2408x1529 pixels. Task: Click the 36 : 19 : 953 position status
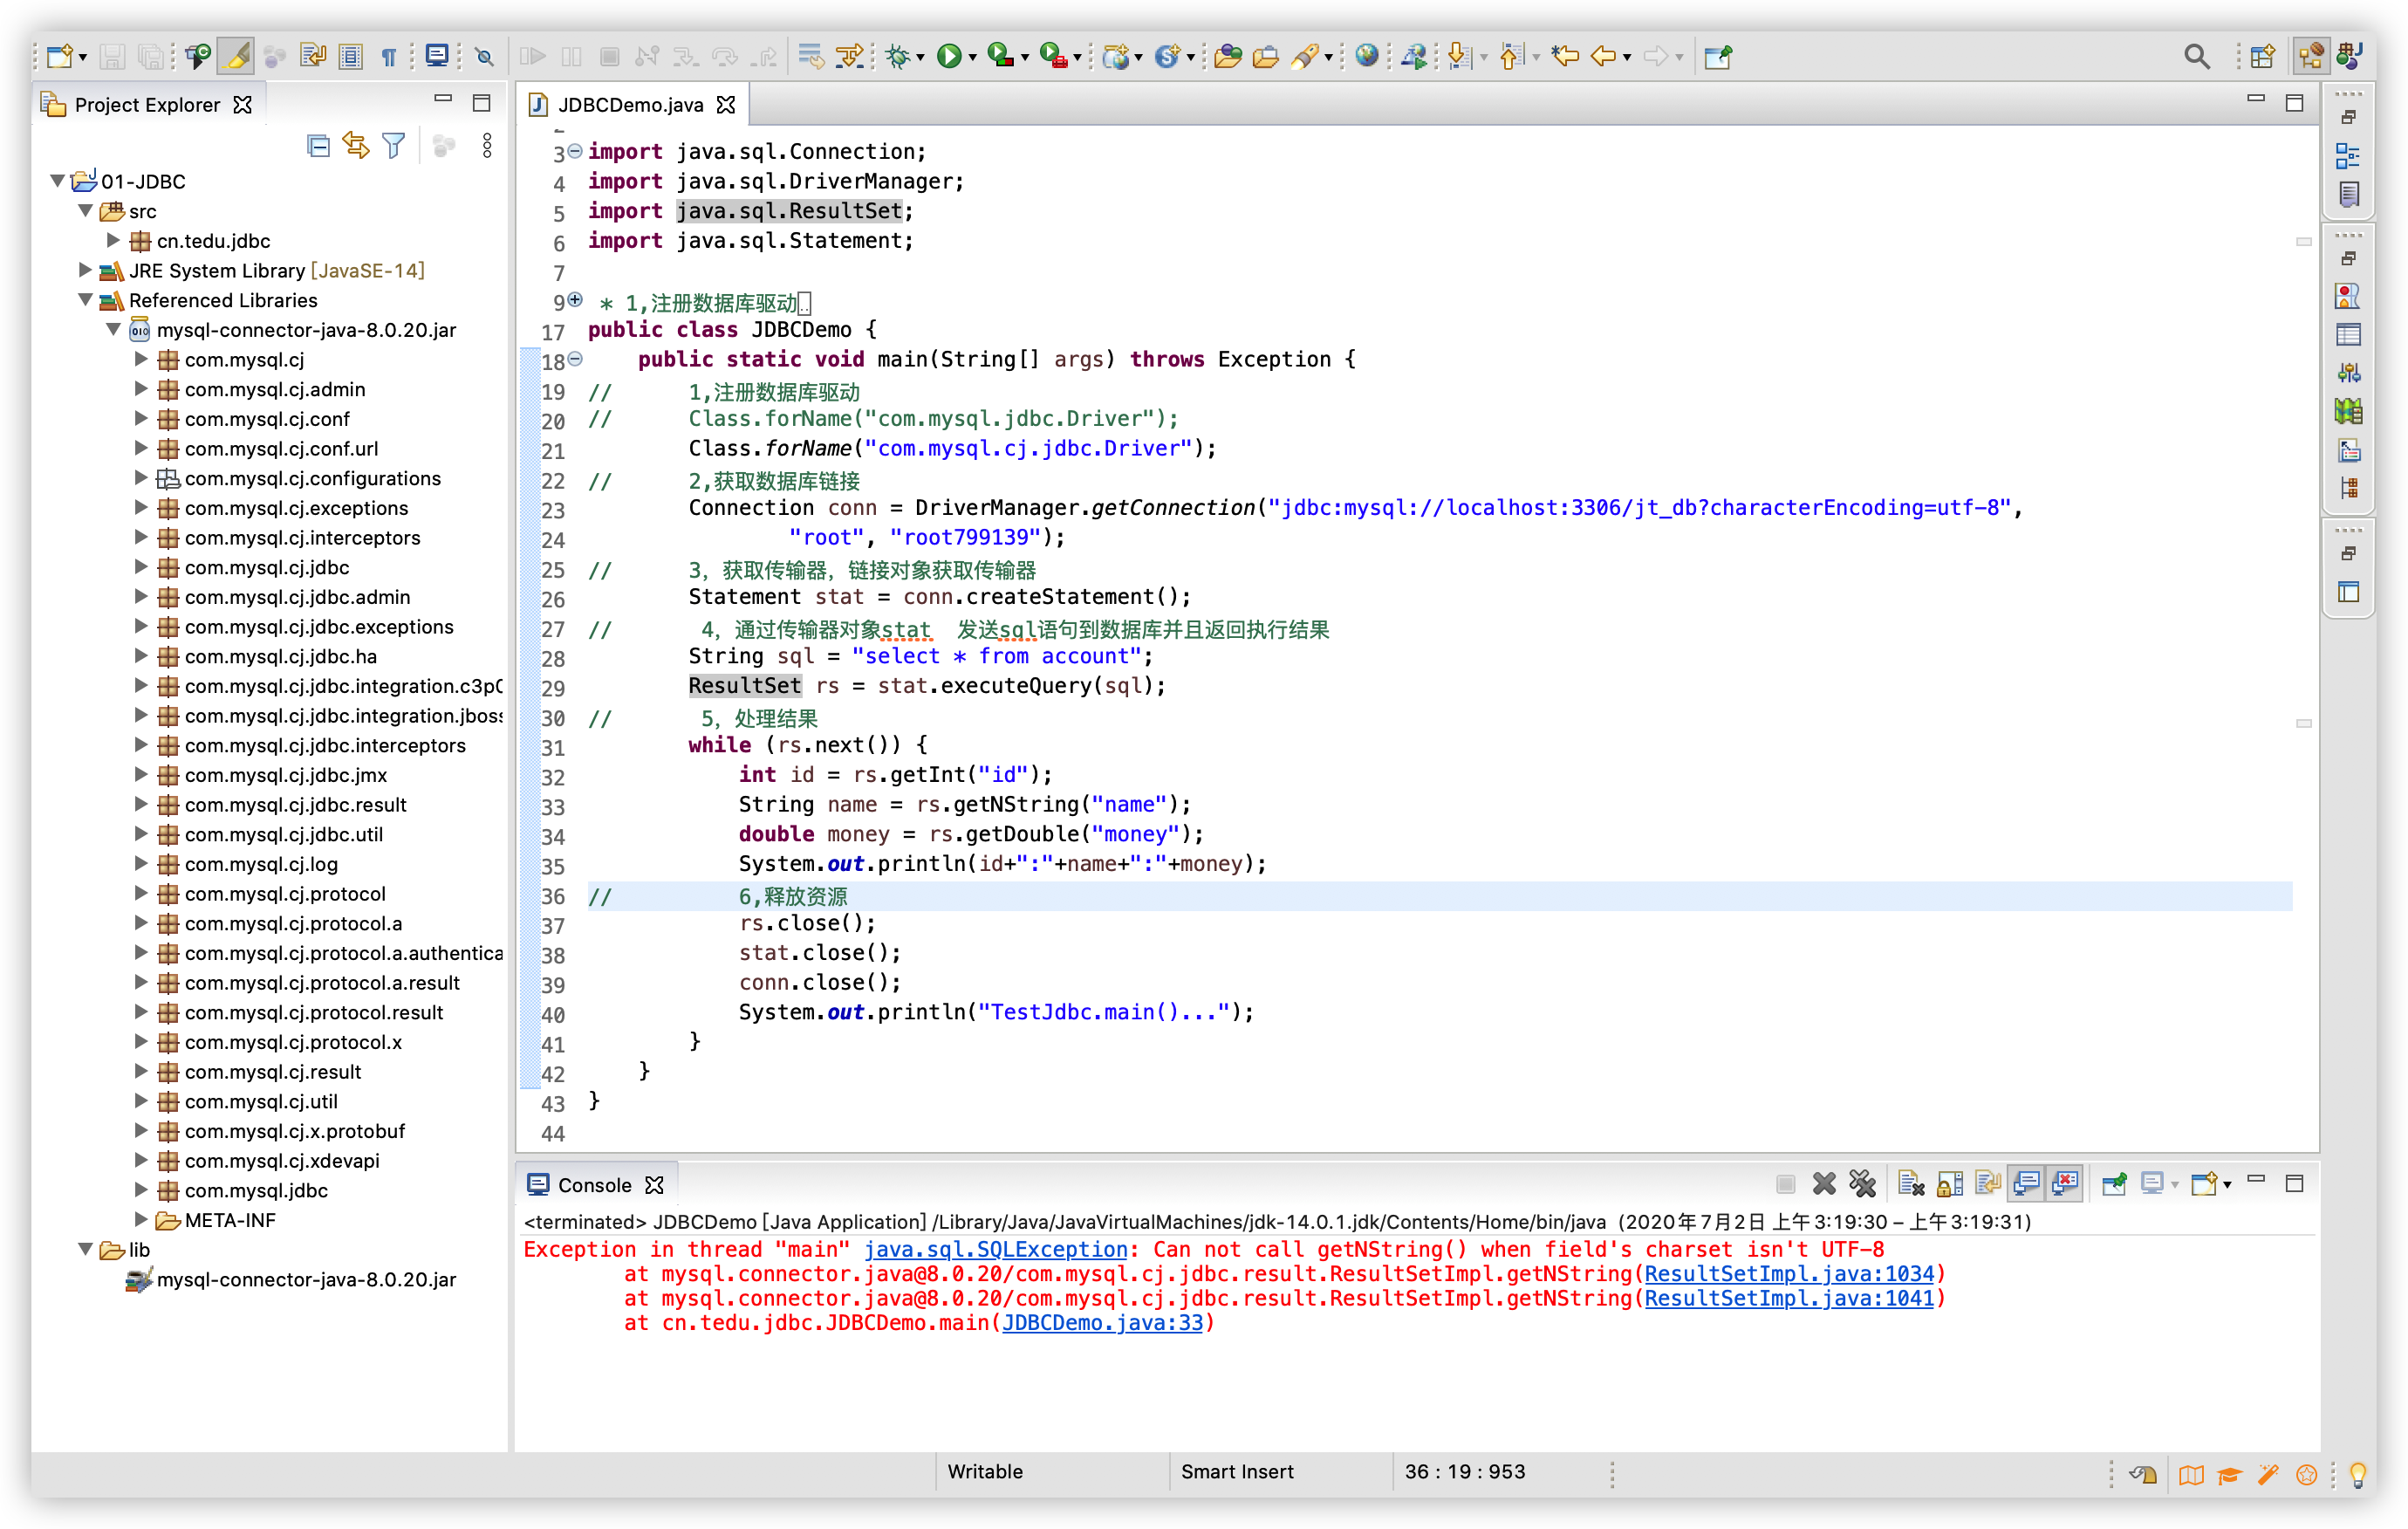pos(1464,1472)
